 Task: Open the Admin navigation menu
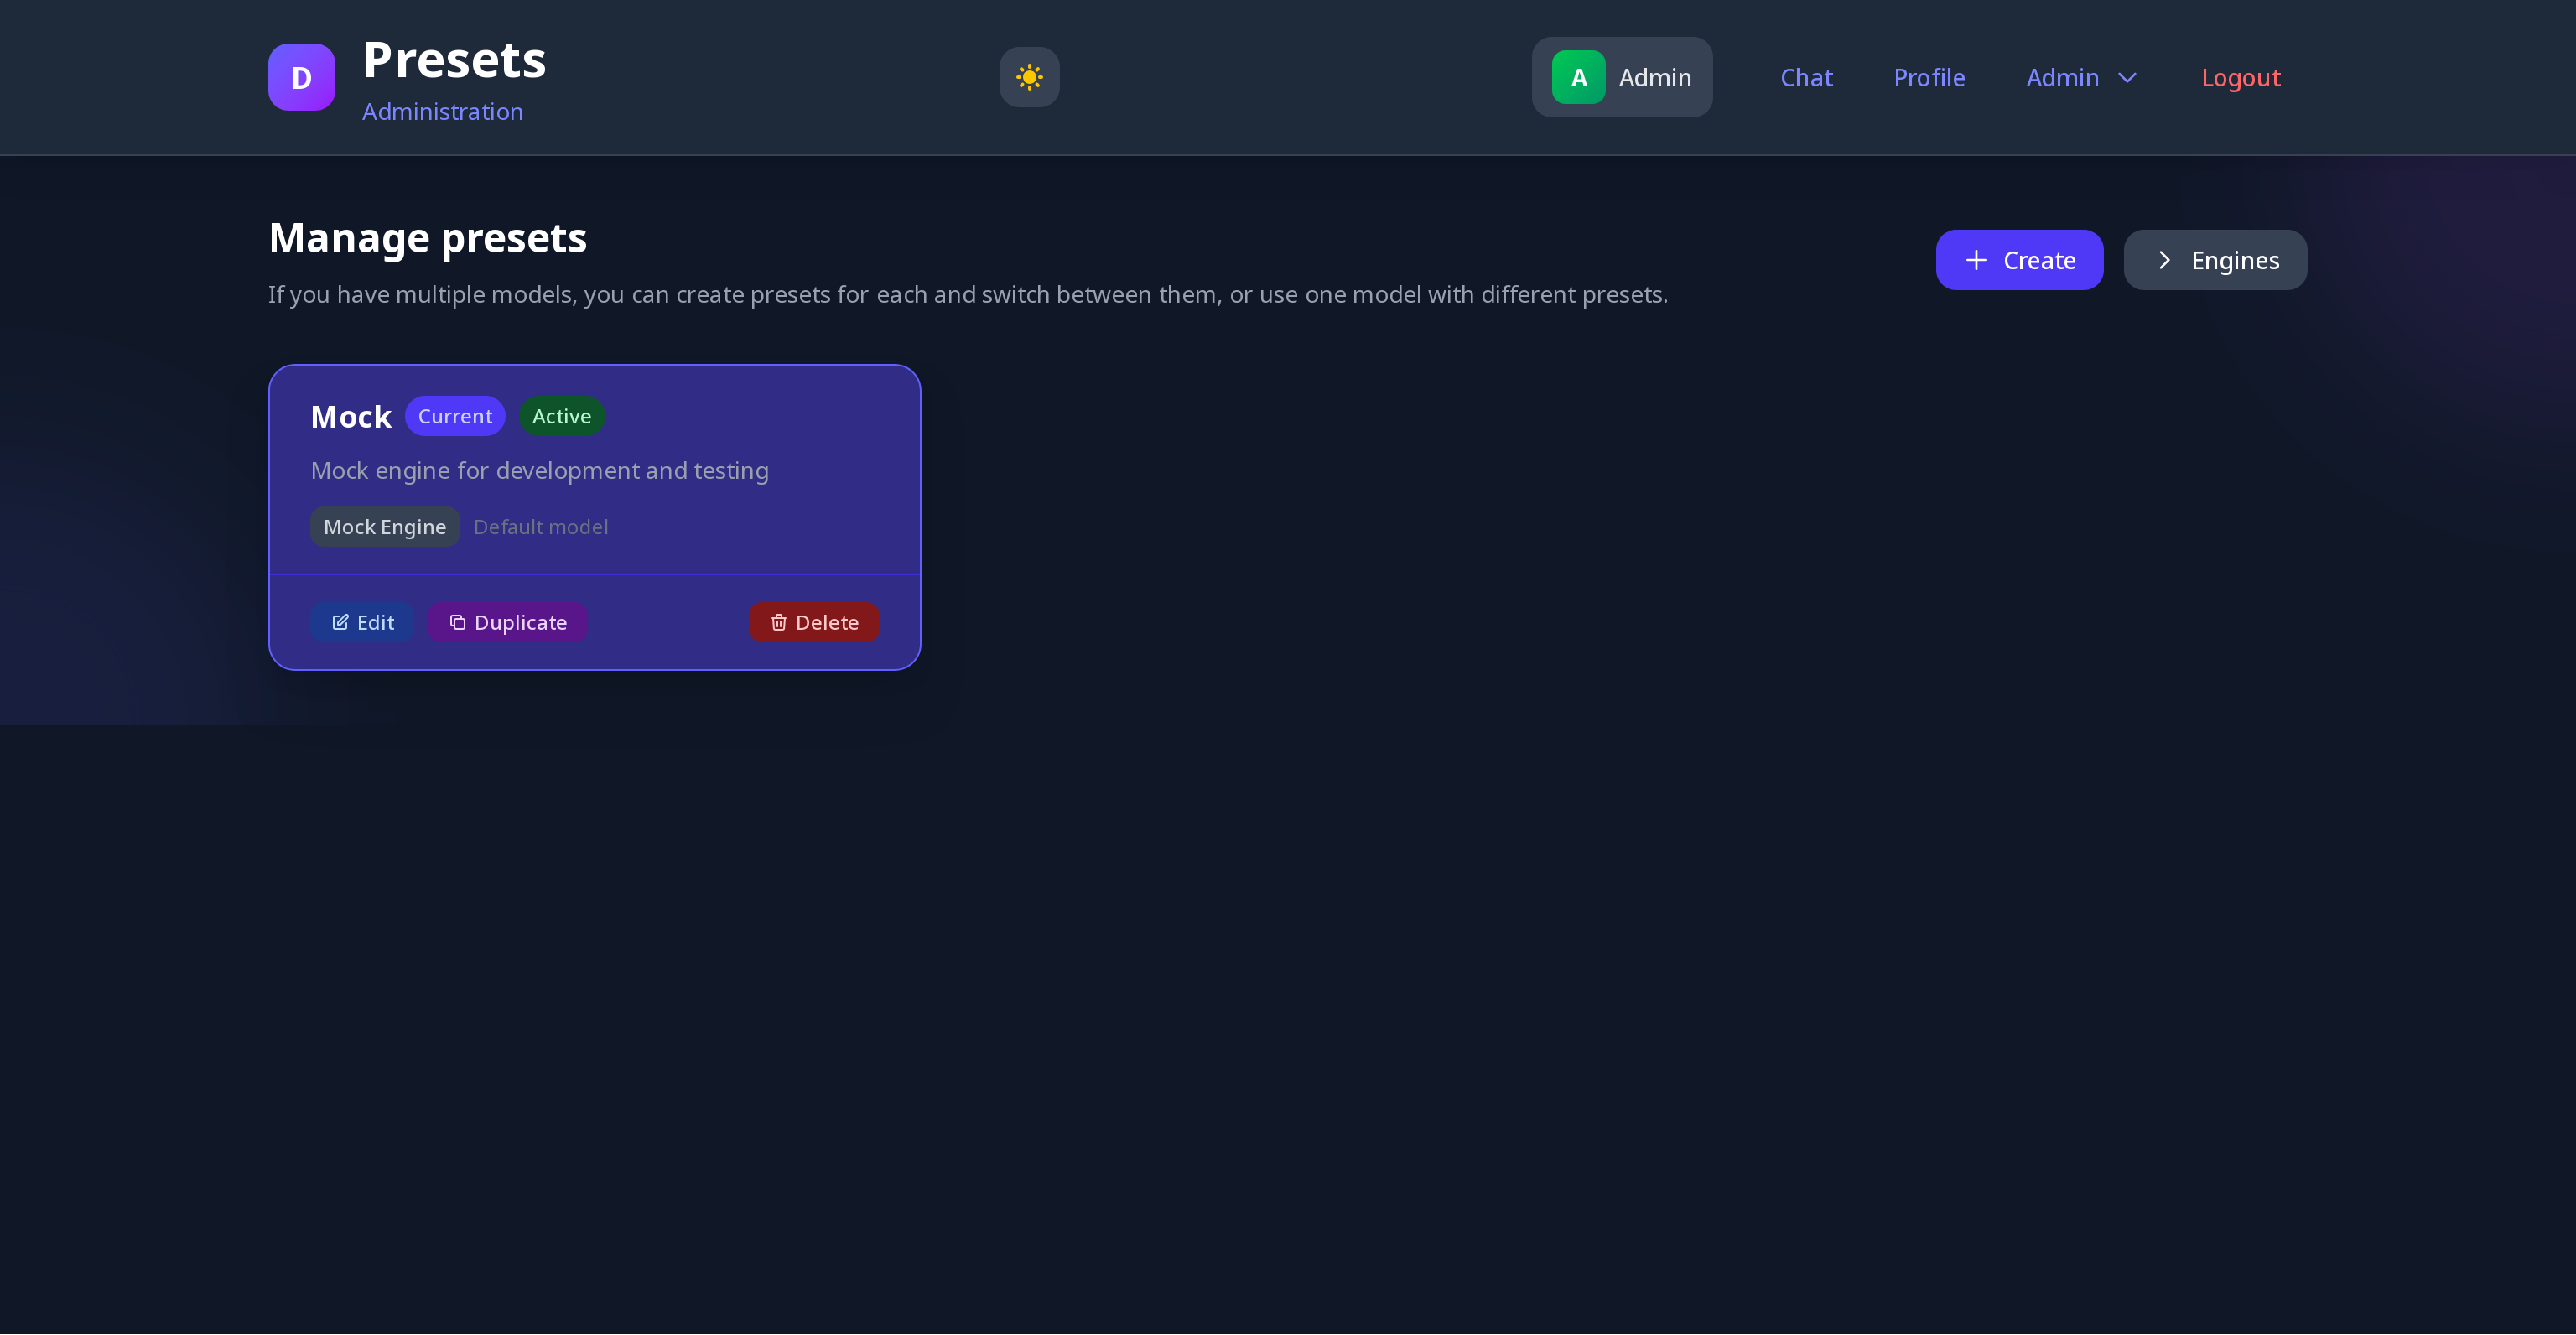tap(2062, 78)
